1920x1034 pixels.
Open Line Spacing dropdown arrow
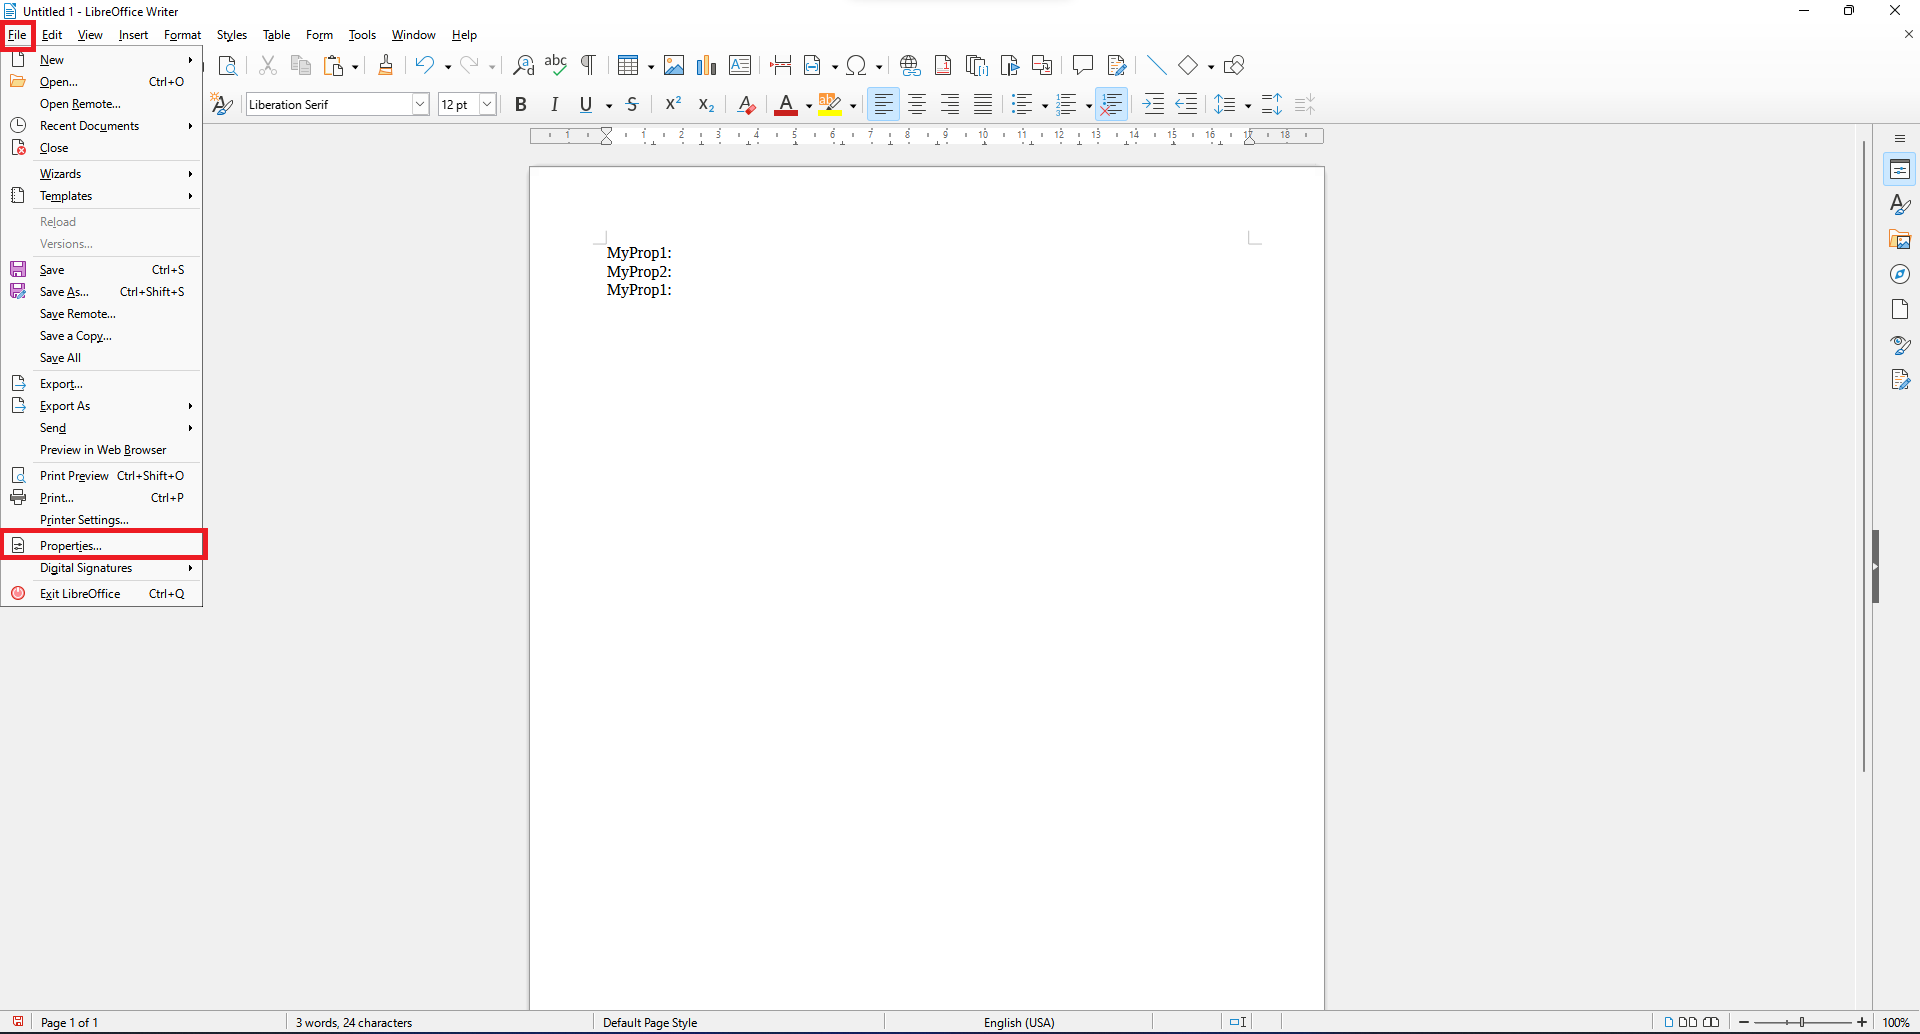pyautogui.click(x=1247, y=105)
